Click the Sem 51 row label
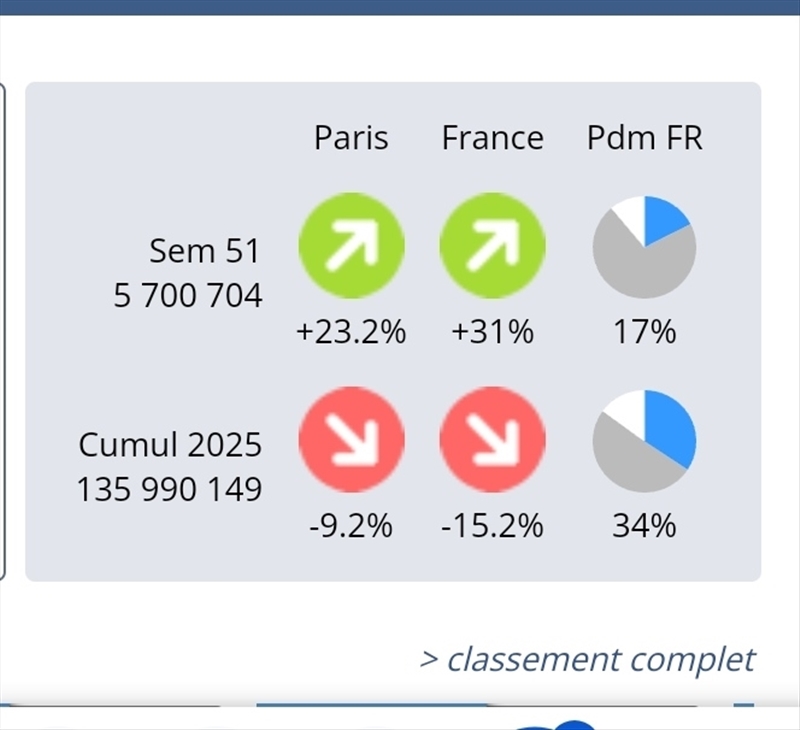Screen dimensions: 800x730 click(x=204, y=251)
